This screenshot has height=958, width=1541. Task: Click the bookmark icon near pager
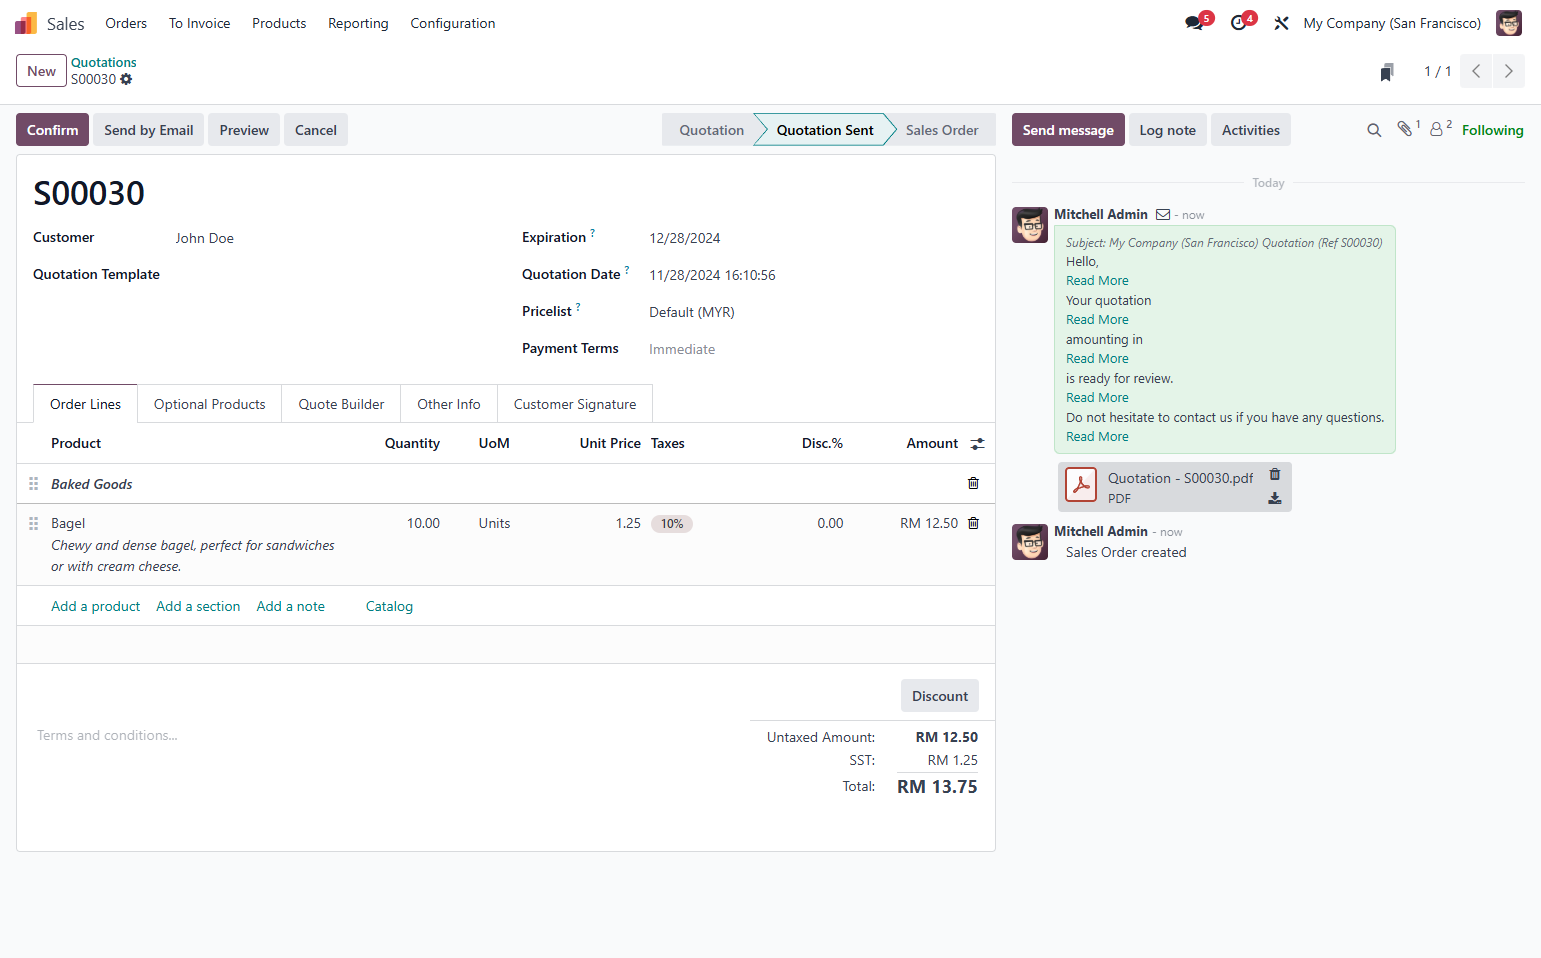(x=1387, y=72)
